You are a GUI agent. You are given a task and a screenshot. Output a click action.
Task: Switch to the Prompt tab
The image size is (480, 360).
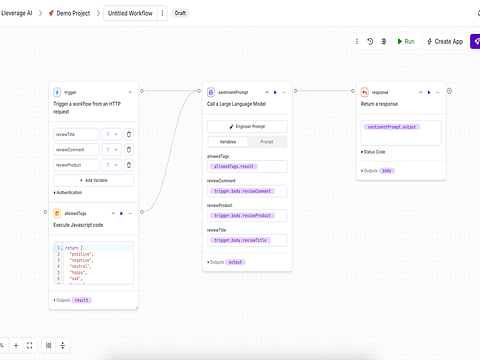tap(267, 142)
